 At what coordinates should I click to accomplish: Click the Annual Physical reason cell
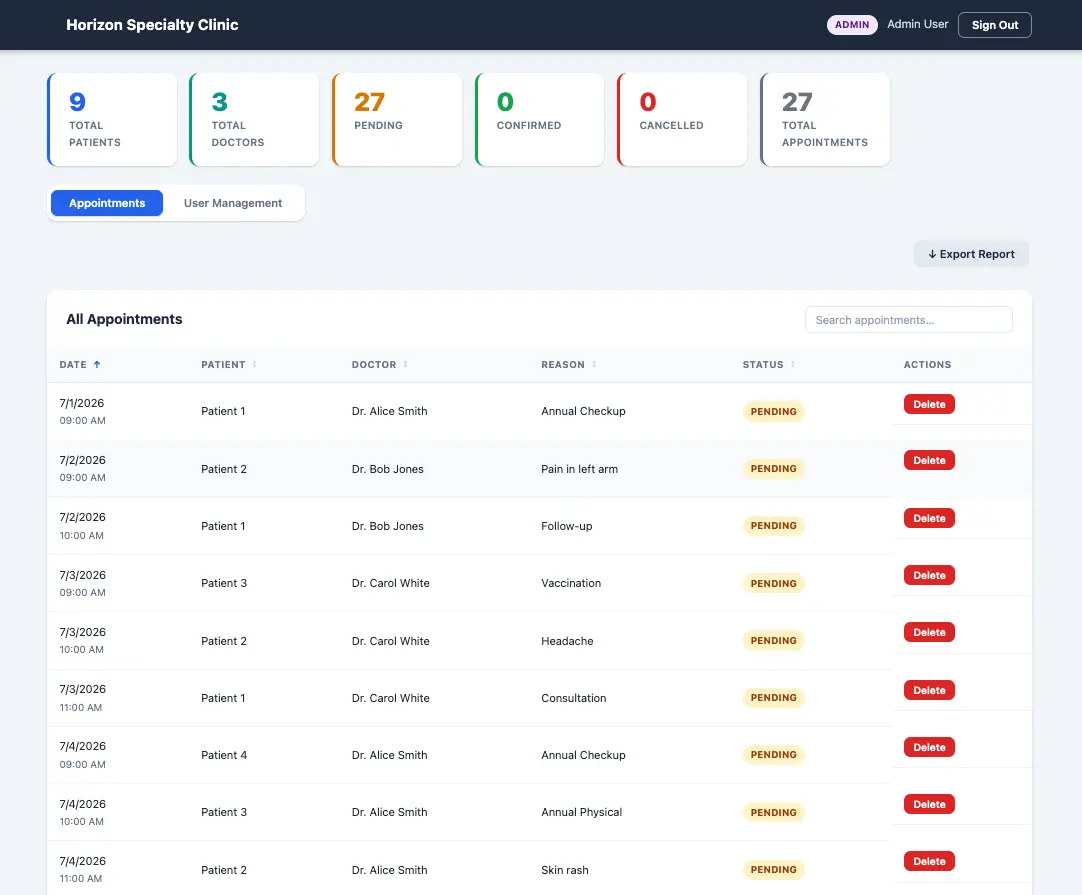click(x=581, y=812)
